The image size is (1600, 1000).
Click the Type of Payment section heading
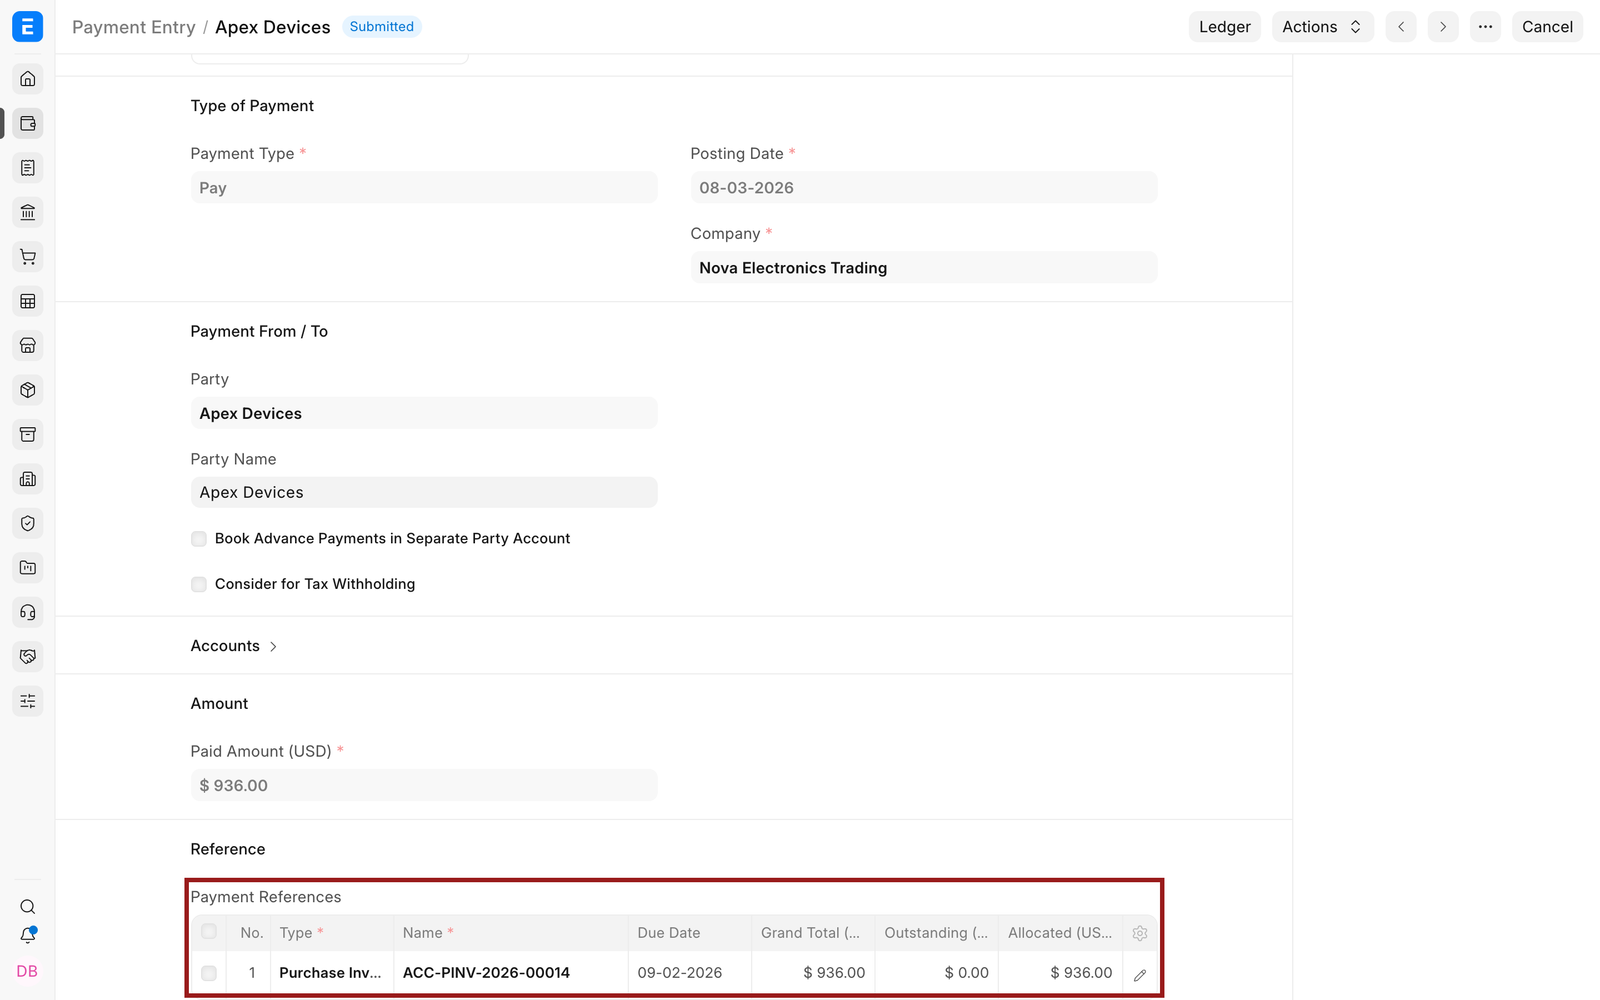[252, 106]
